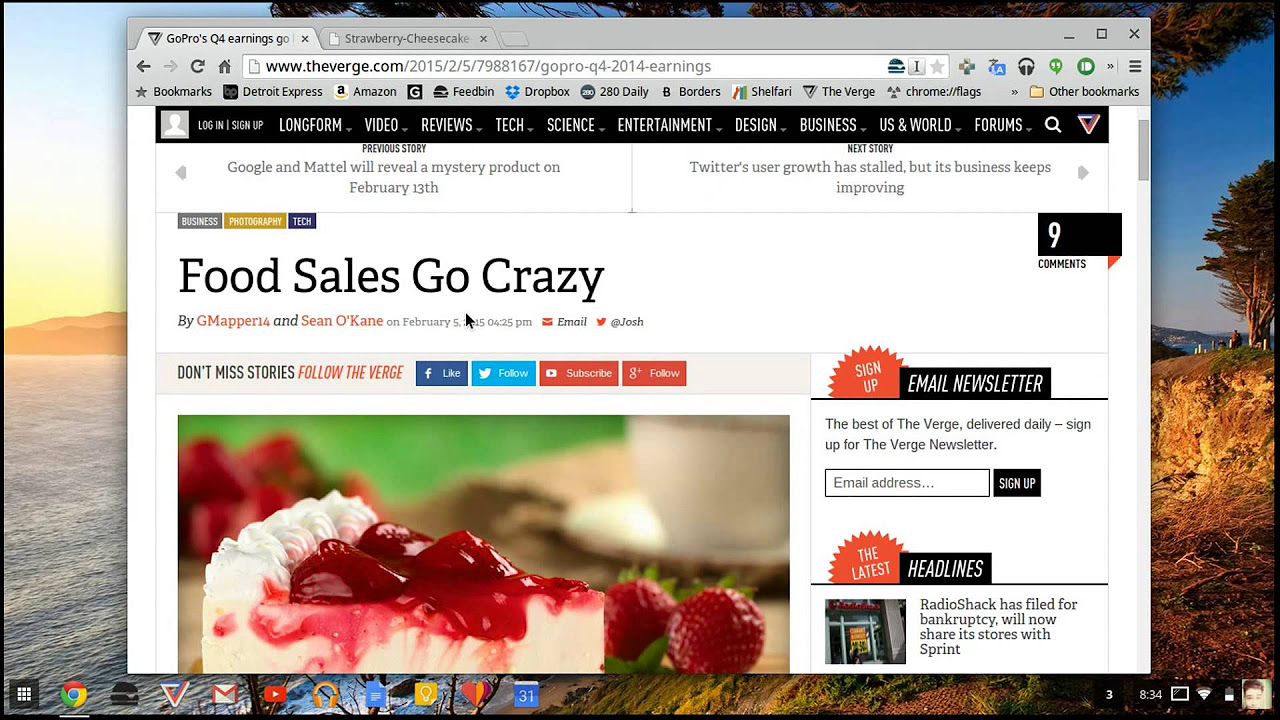The image size is (1280, 720).
Task: Click the Twitter Follow button
Action: tap(504, 373)
